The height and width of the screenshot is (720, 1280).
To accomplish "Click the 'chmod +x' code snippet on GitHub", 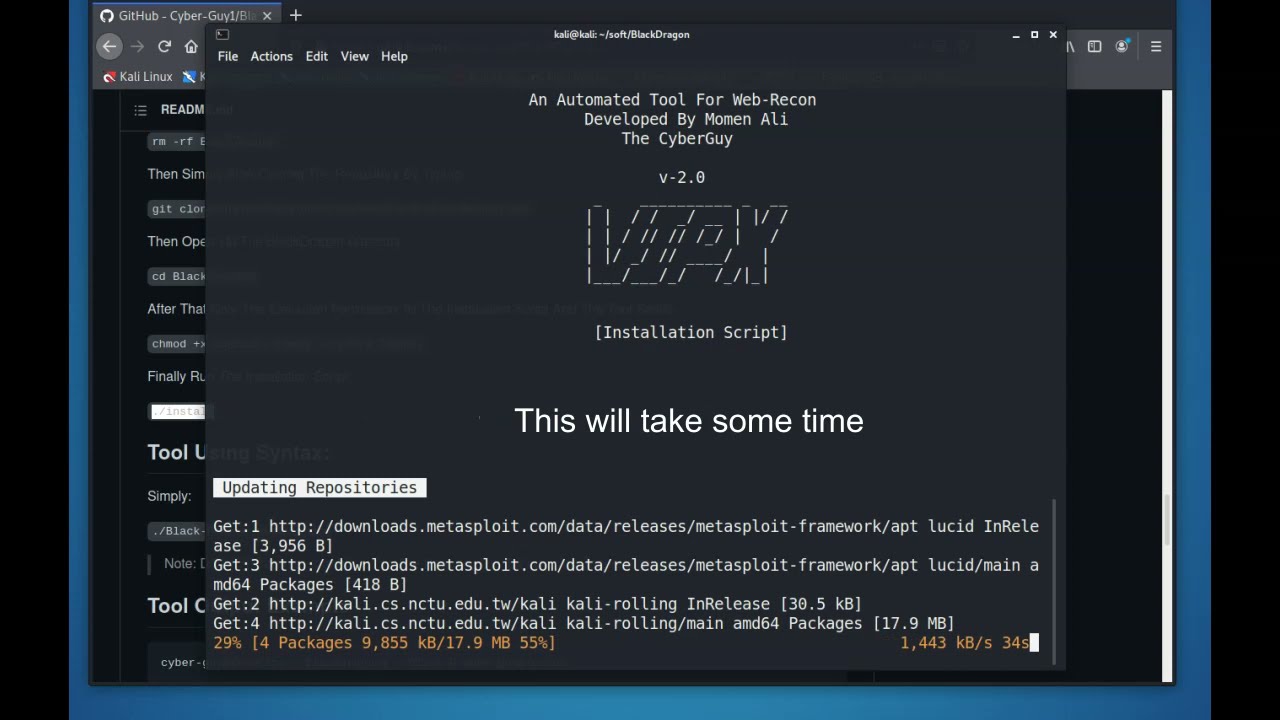I will tap(177, 344).
